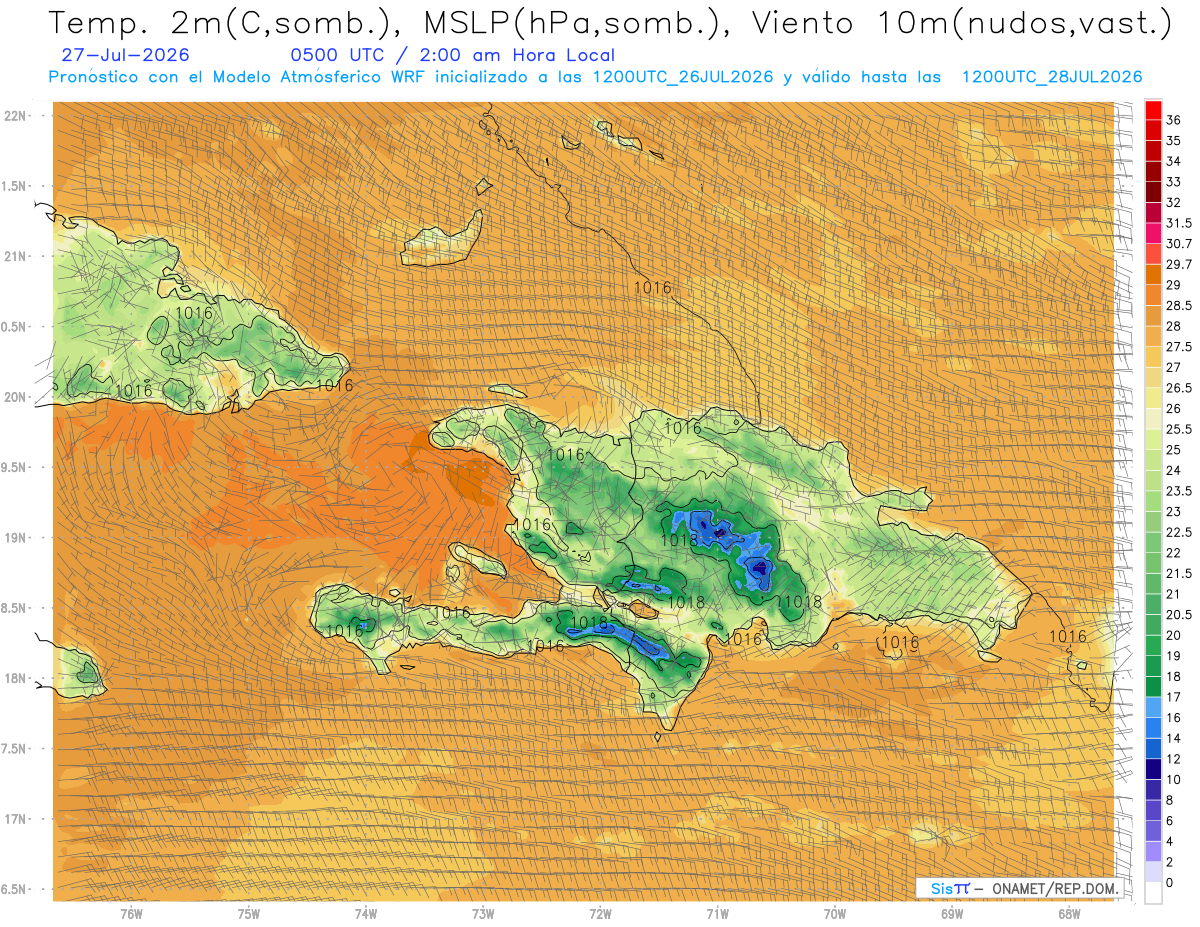Click the legend value "6"
The image size is (1200, 927).
point(1170,821)
